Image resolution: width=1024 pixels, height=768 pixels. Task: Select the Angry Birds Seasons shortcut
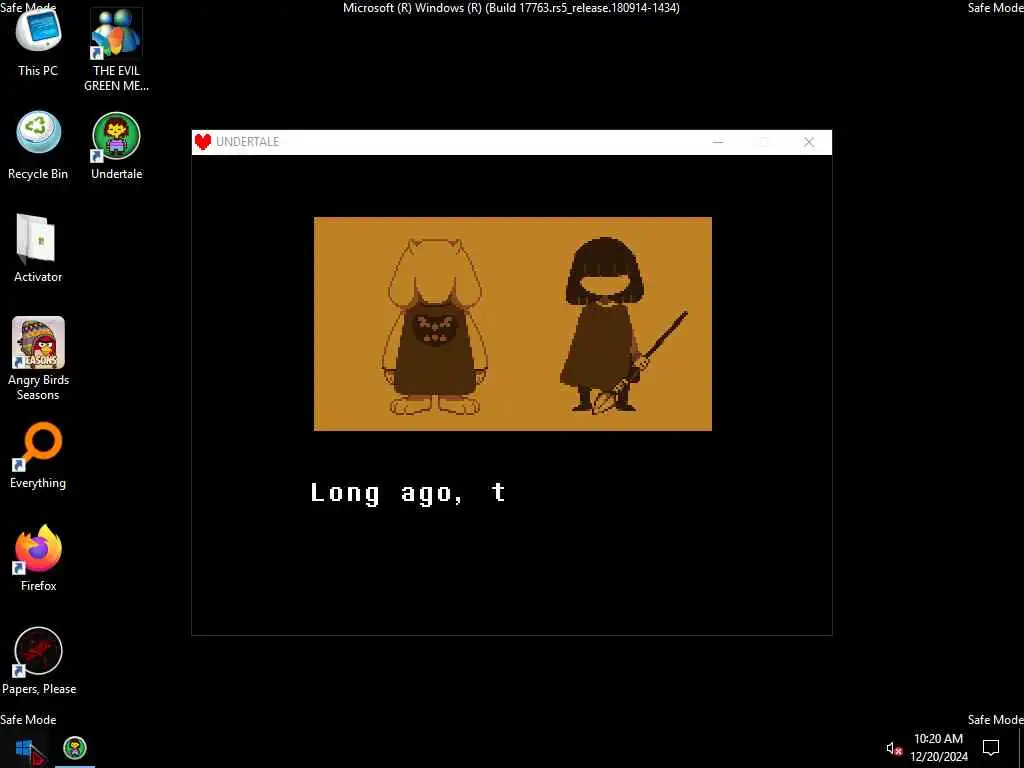[38, 359]
